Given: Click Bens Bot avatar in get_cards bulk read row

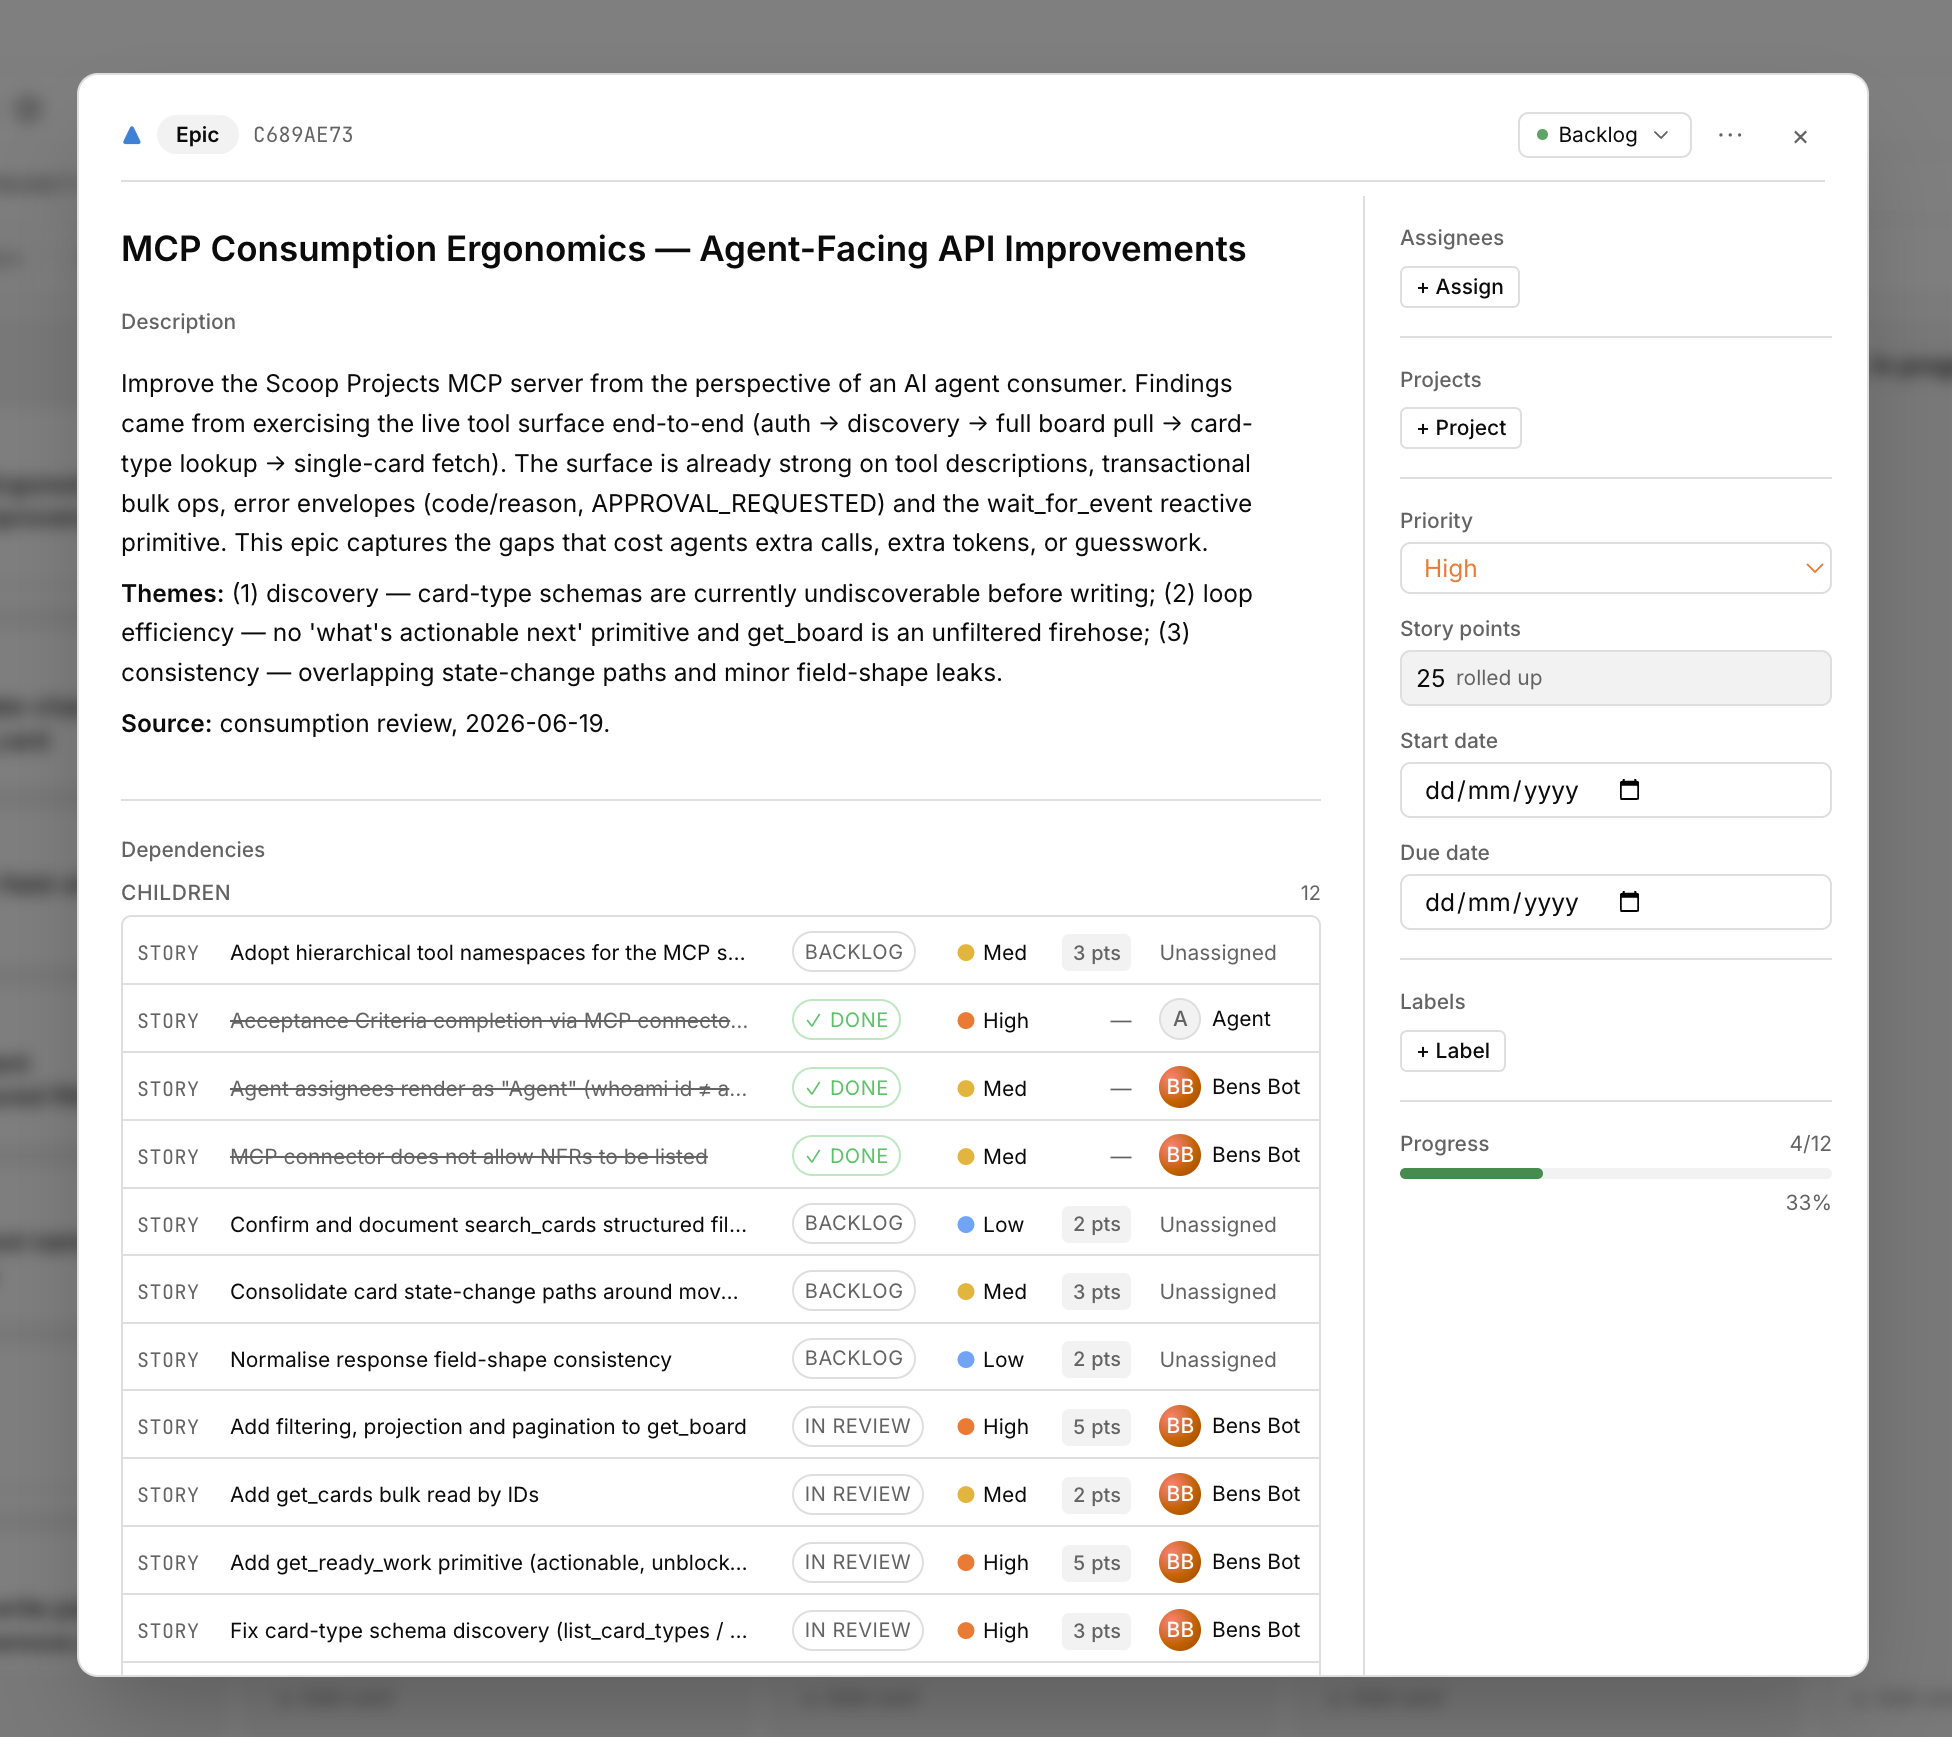Looking at the screenshot, I should tap(1180, 1494).
